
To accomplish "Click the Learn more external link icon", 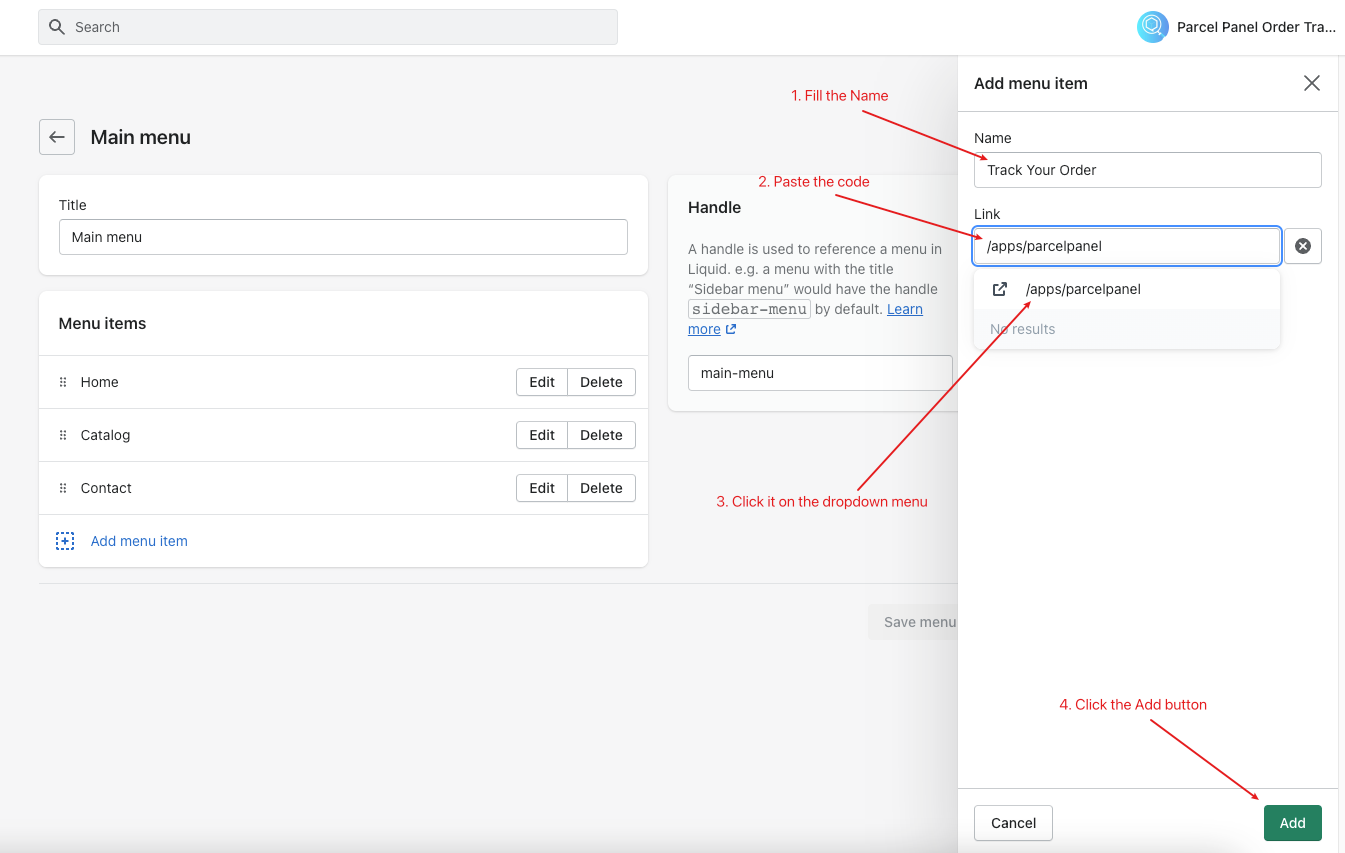I will [731, 329].
